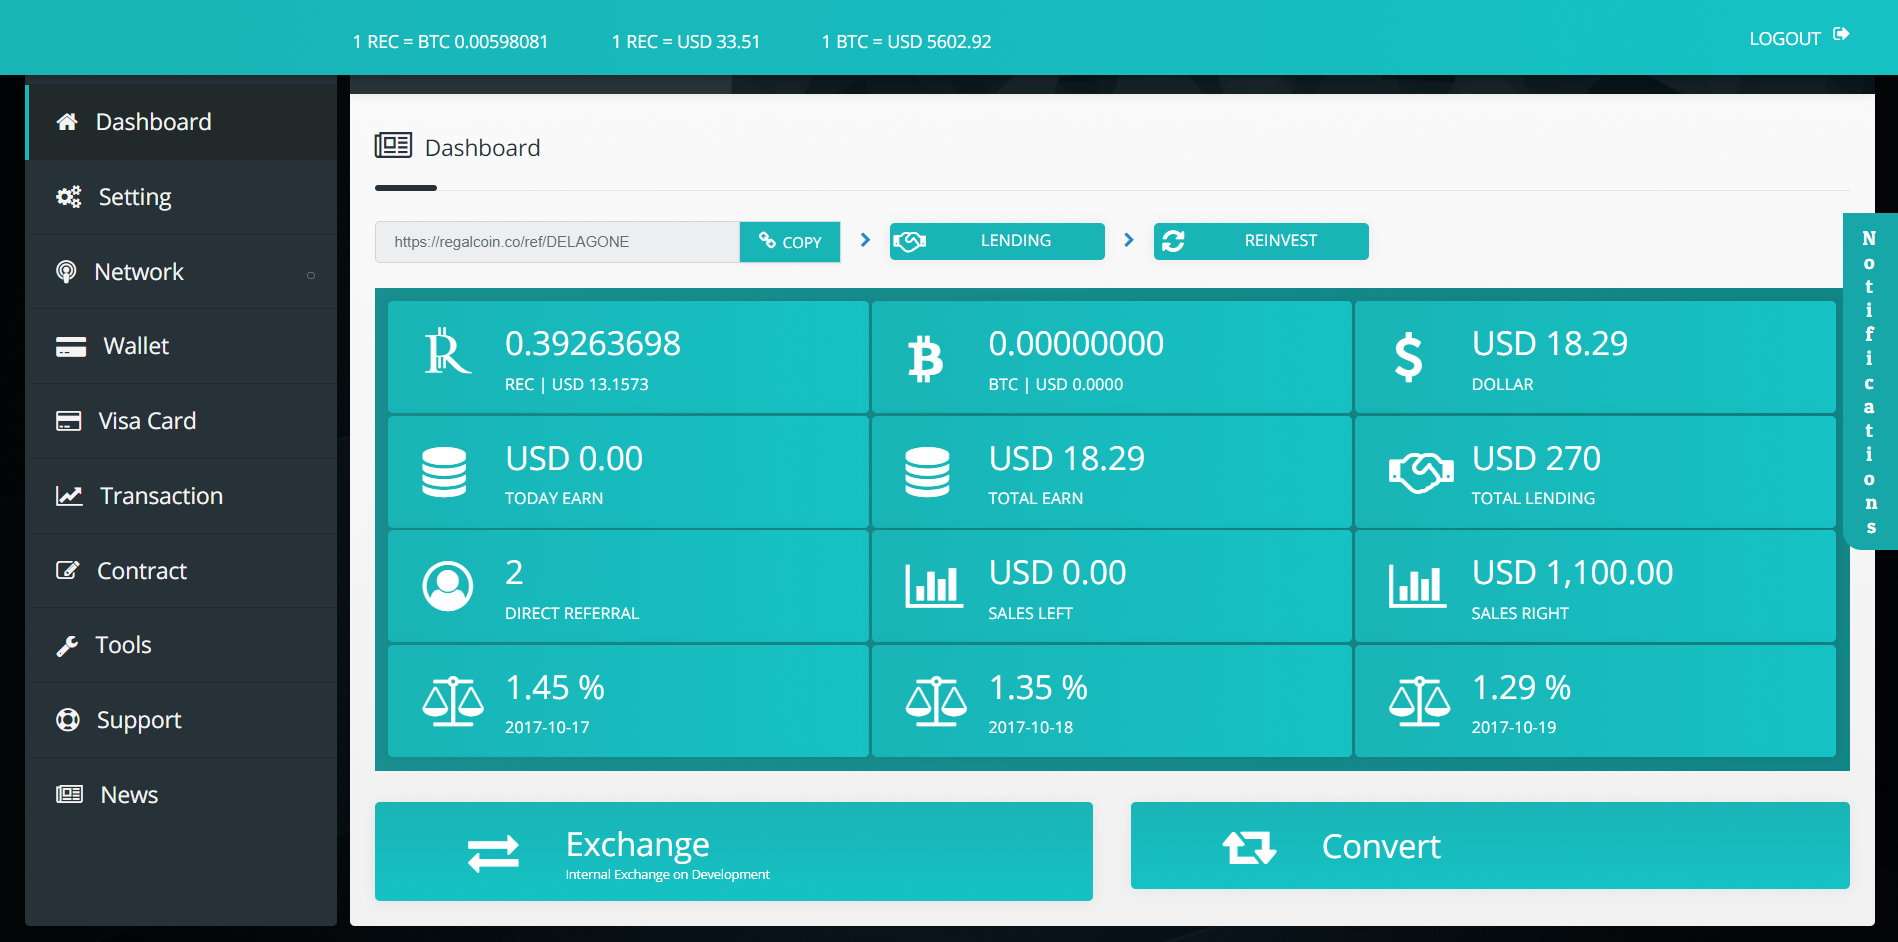1898x942 pixels.
Task: Click the dollar sign icon
Action: 1408,358
